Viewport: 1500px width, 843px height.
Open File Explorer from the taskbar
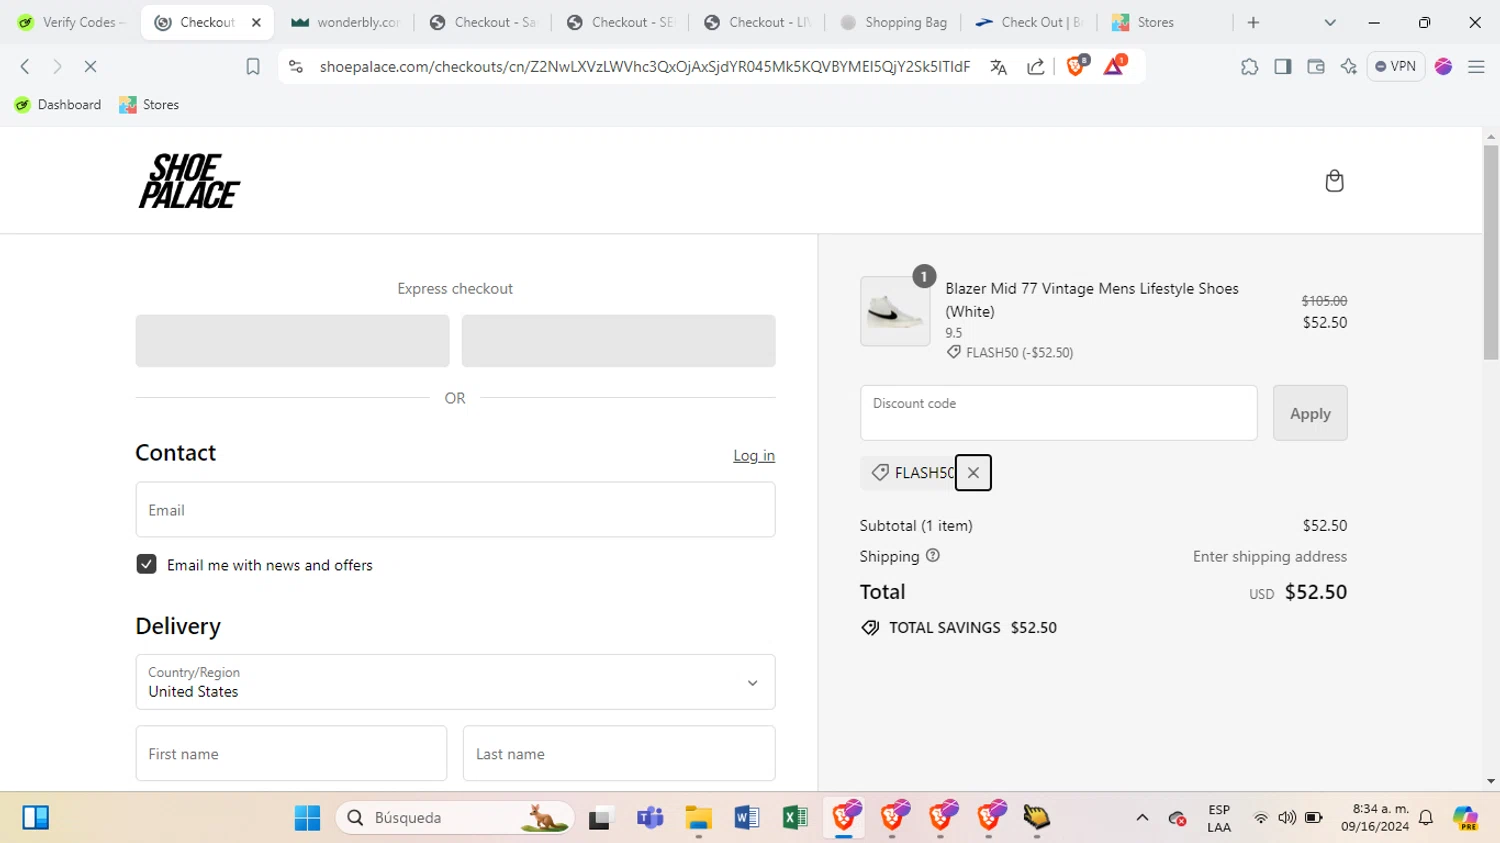(698, 818)
